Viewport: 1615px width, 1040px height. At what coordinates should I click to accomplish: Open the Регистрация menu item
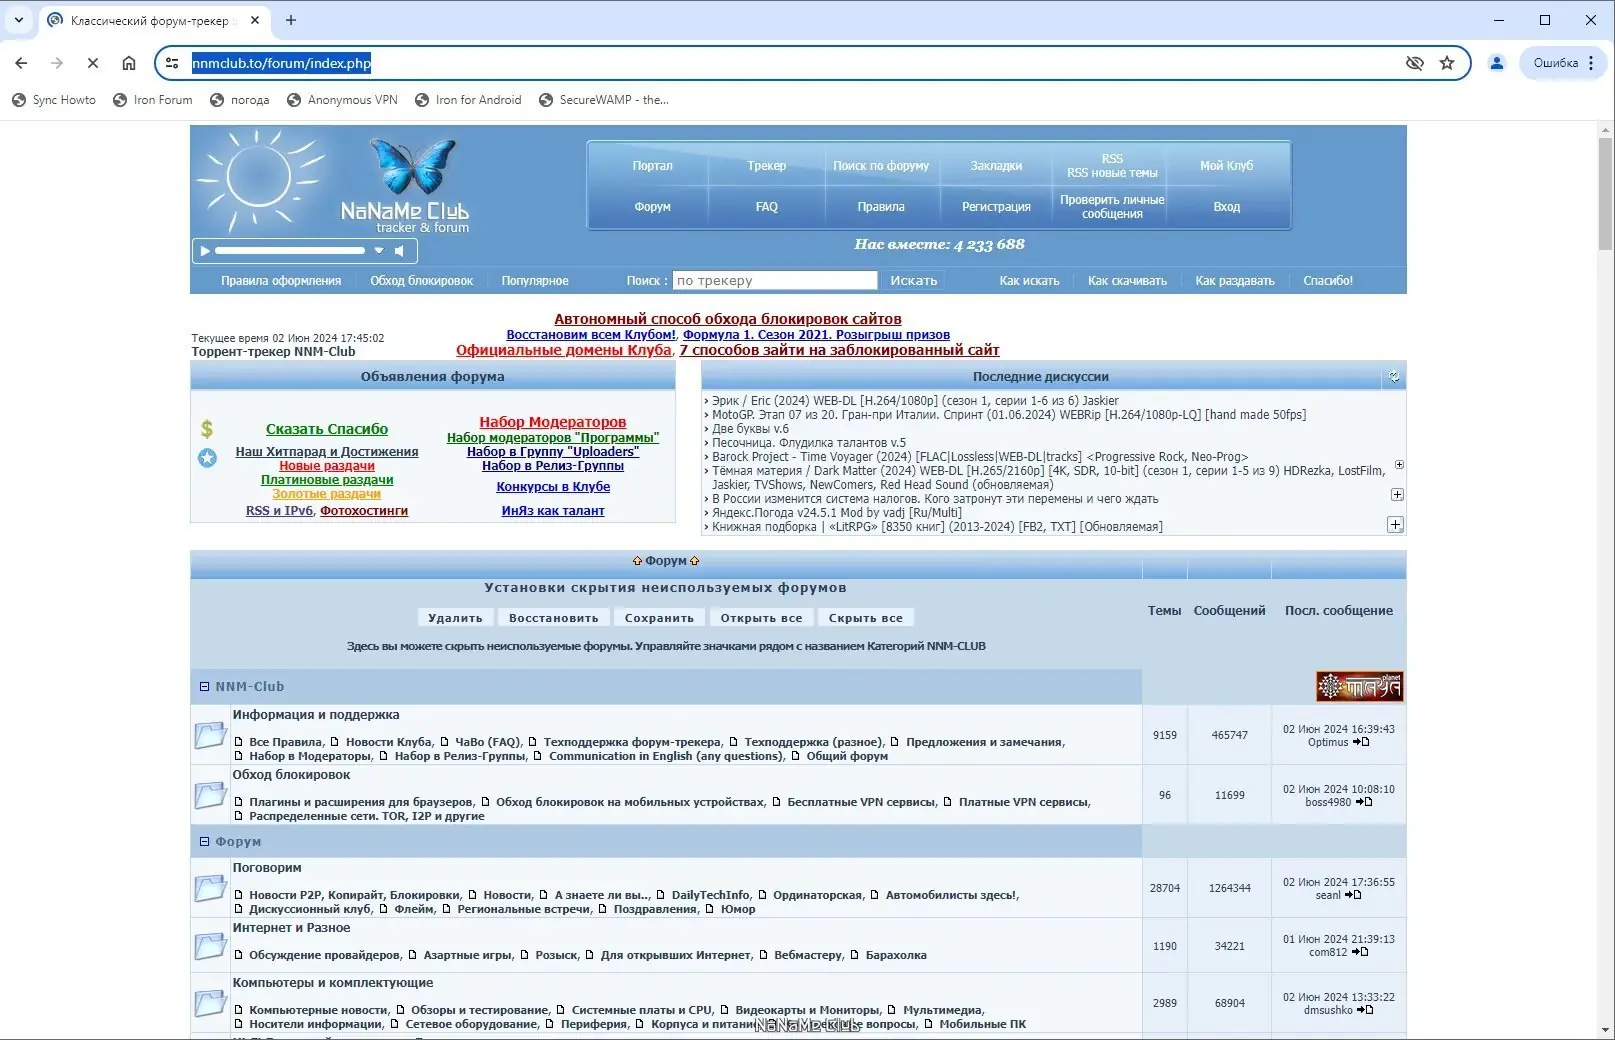pos(996,207)
